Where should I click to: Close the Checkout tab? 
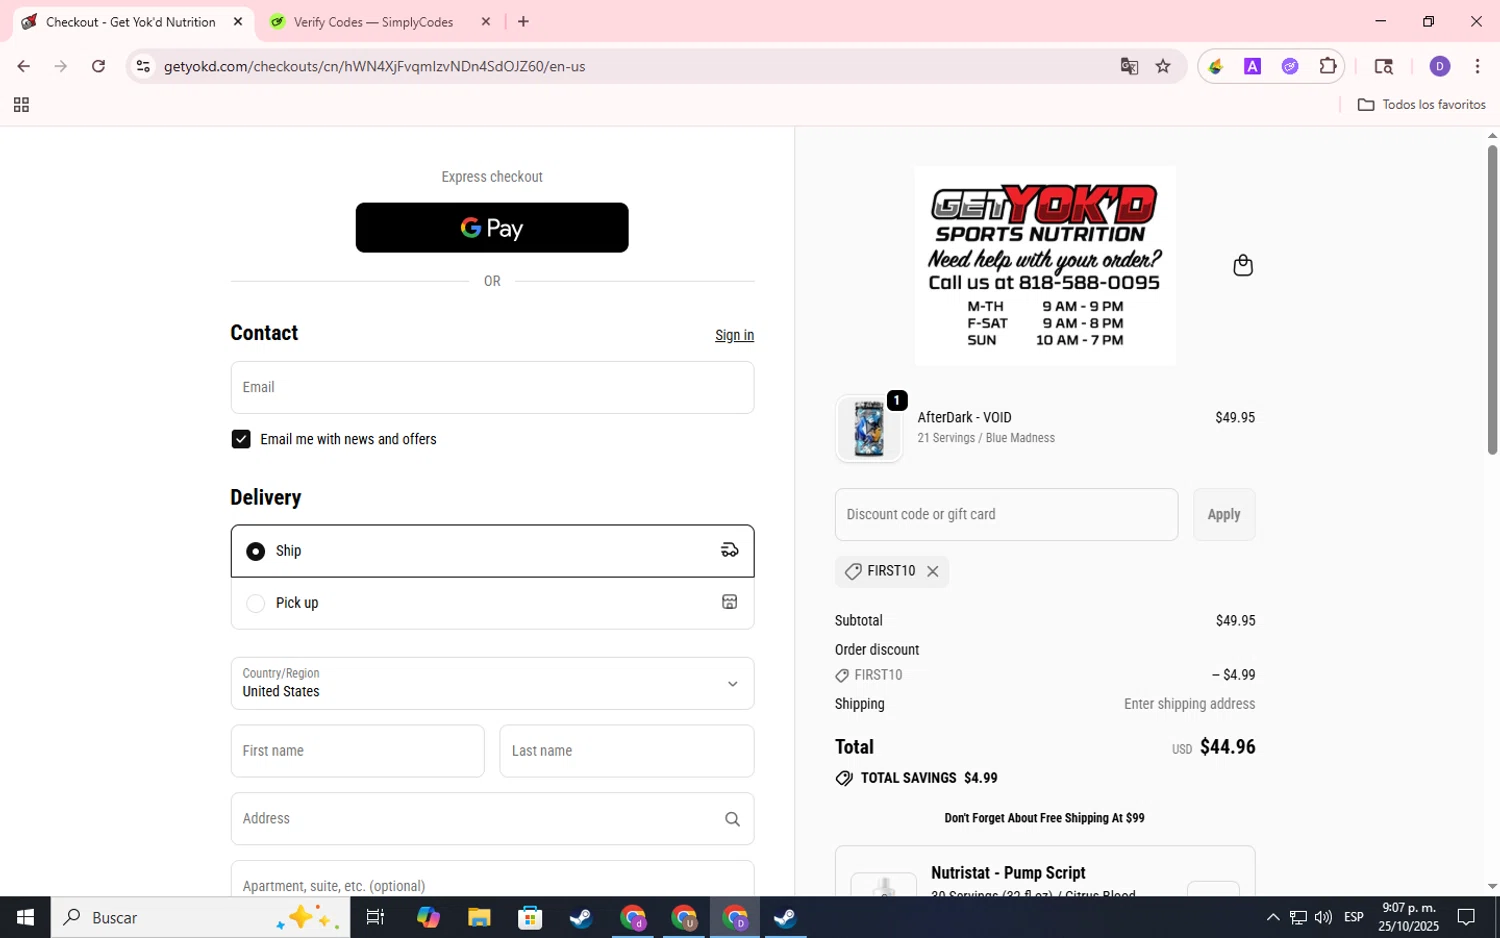pyautogui.click(x=238, y=21)
